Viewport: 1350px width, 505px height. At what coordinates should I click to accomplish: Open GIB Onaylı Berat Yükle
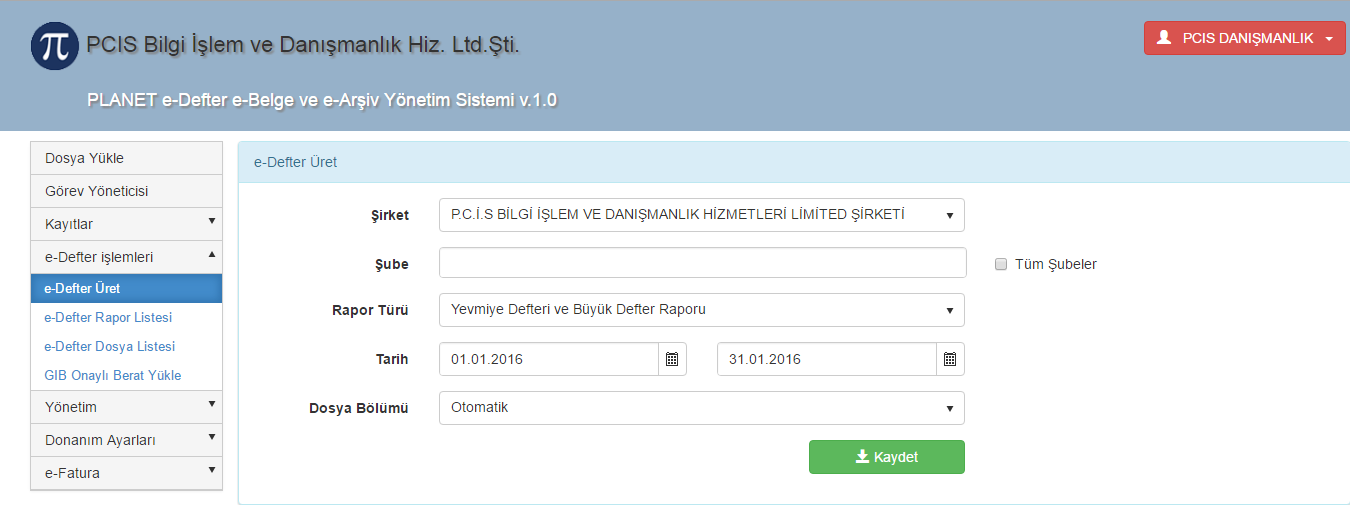[x=113, y=375]
